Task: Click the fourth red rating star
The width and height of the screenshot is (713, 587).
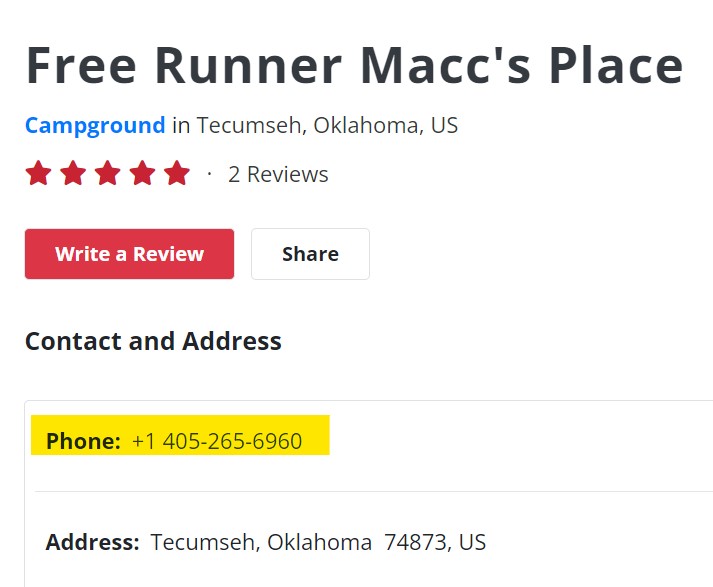Action: [142, 174]
